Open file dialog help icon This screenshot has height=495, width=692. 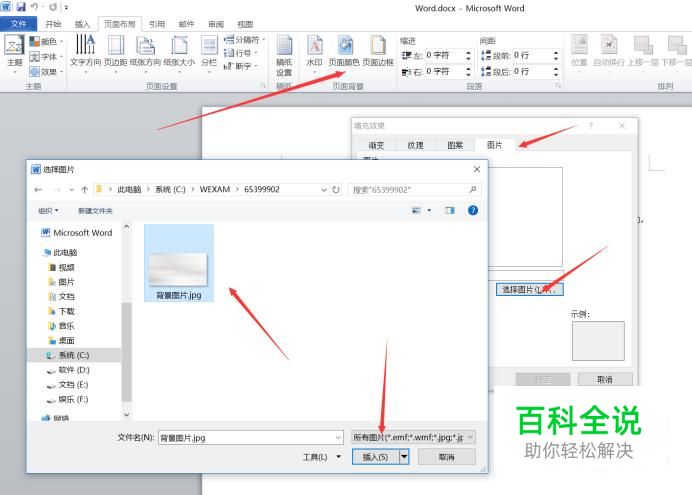click(x=473, y=210)
